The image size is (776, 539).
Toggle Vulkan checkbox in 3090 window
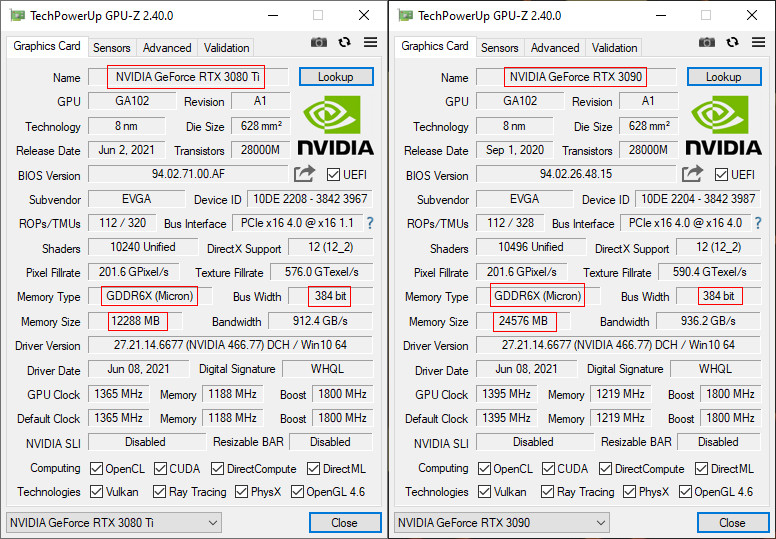click(485, 491)
